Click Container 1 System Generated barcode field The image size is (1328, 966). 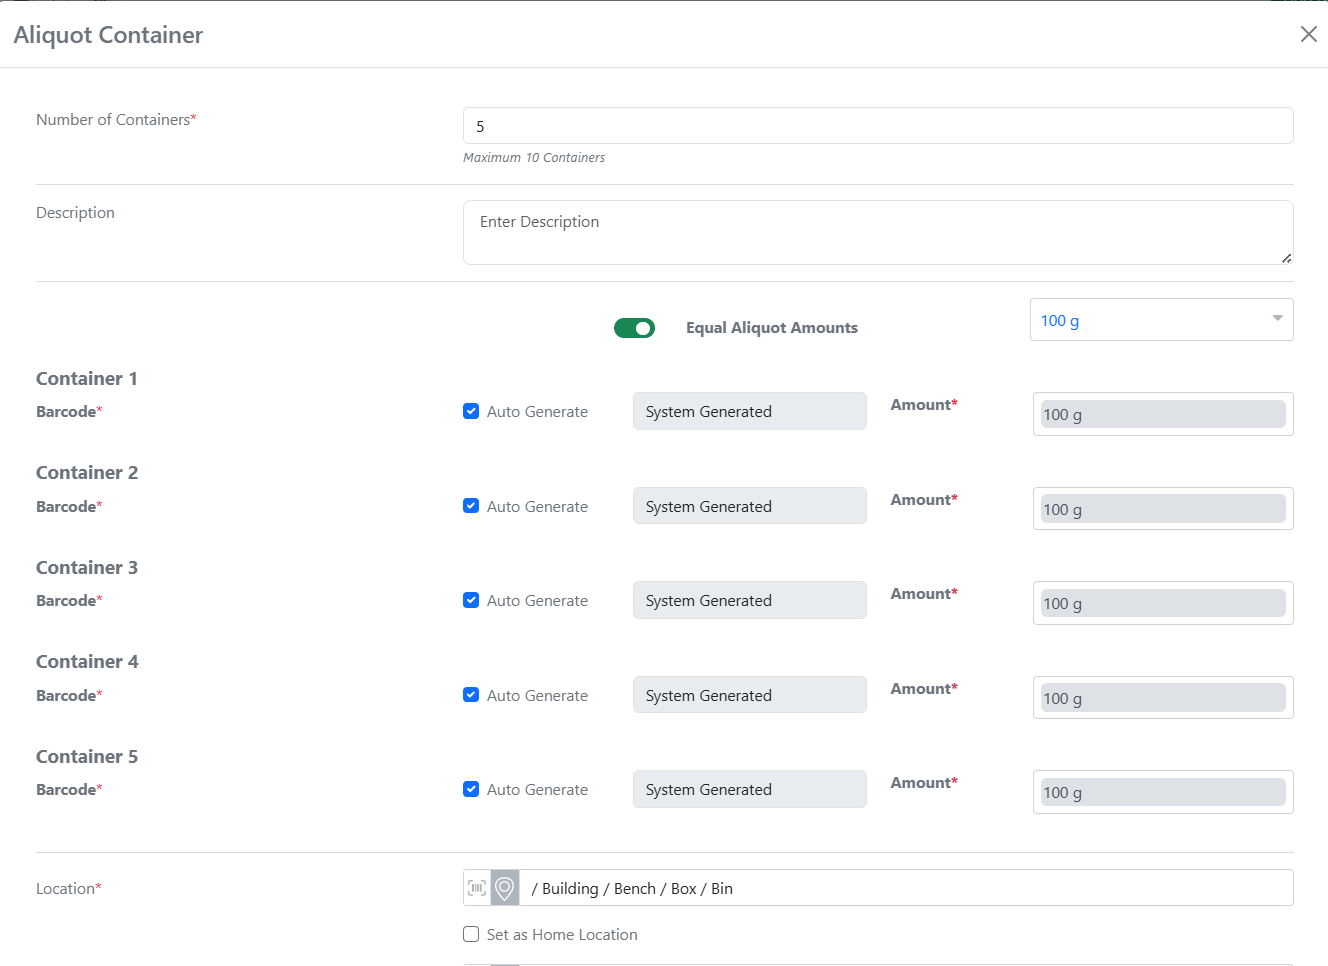coord(749,411)
